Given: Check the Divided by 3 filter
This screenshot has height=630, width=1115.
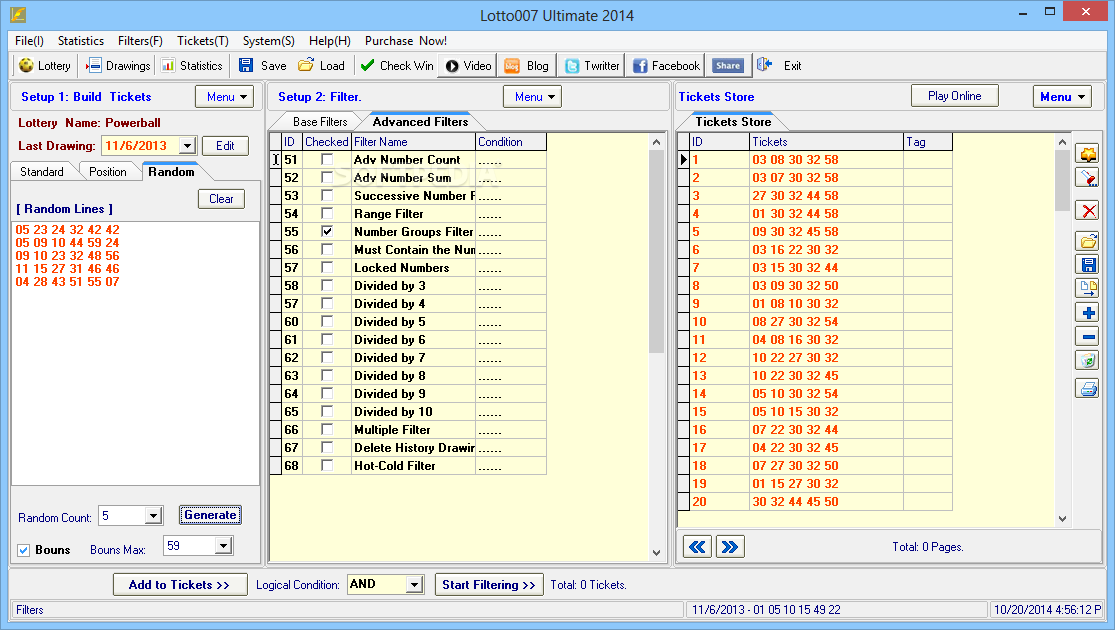Looking at the screenshot, I should 327,285.
